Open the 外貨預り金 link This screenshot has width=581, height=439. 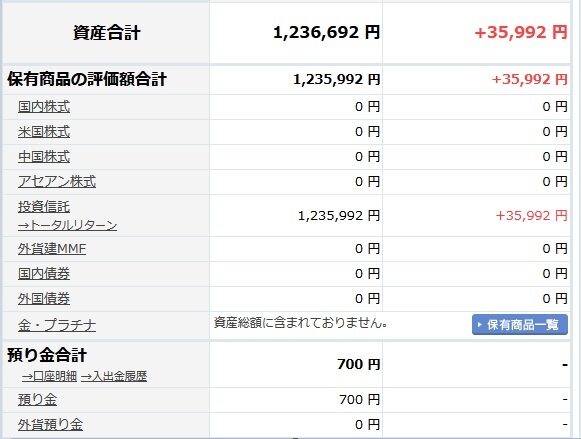point(50,425)
